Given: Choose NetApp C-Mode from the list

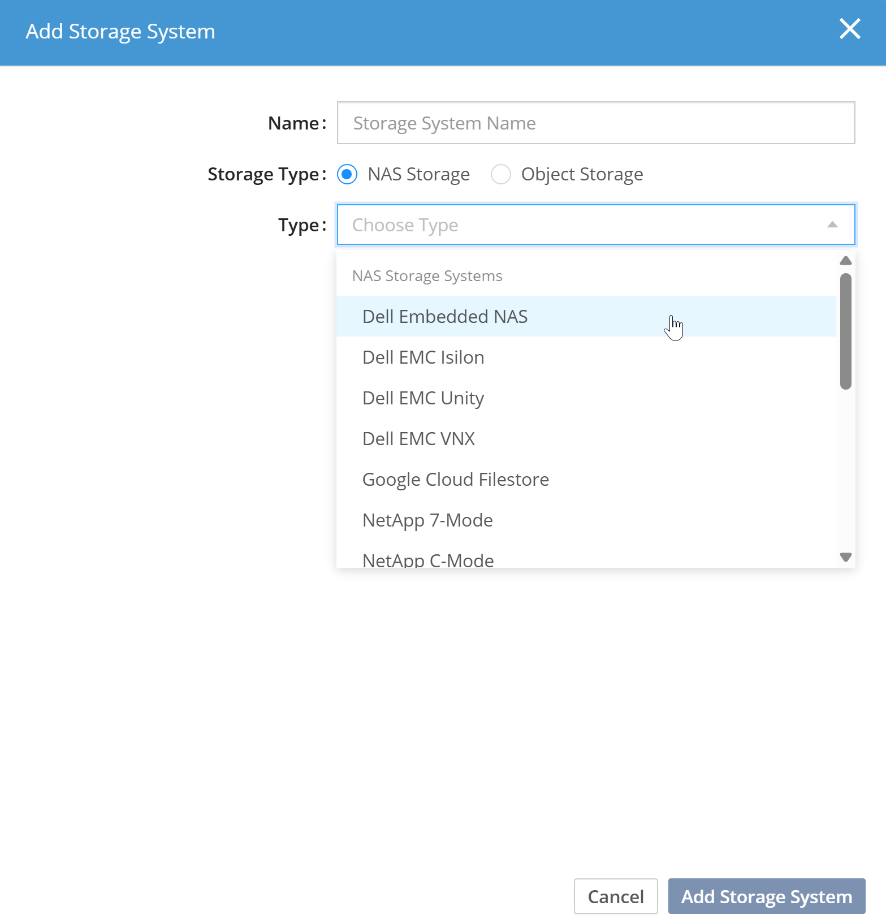Looking at the screenshot, I should pos(586,557).
